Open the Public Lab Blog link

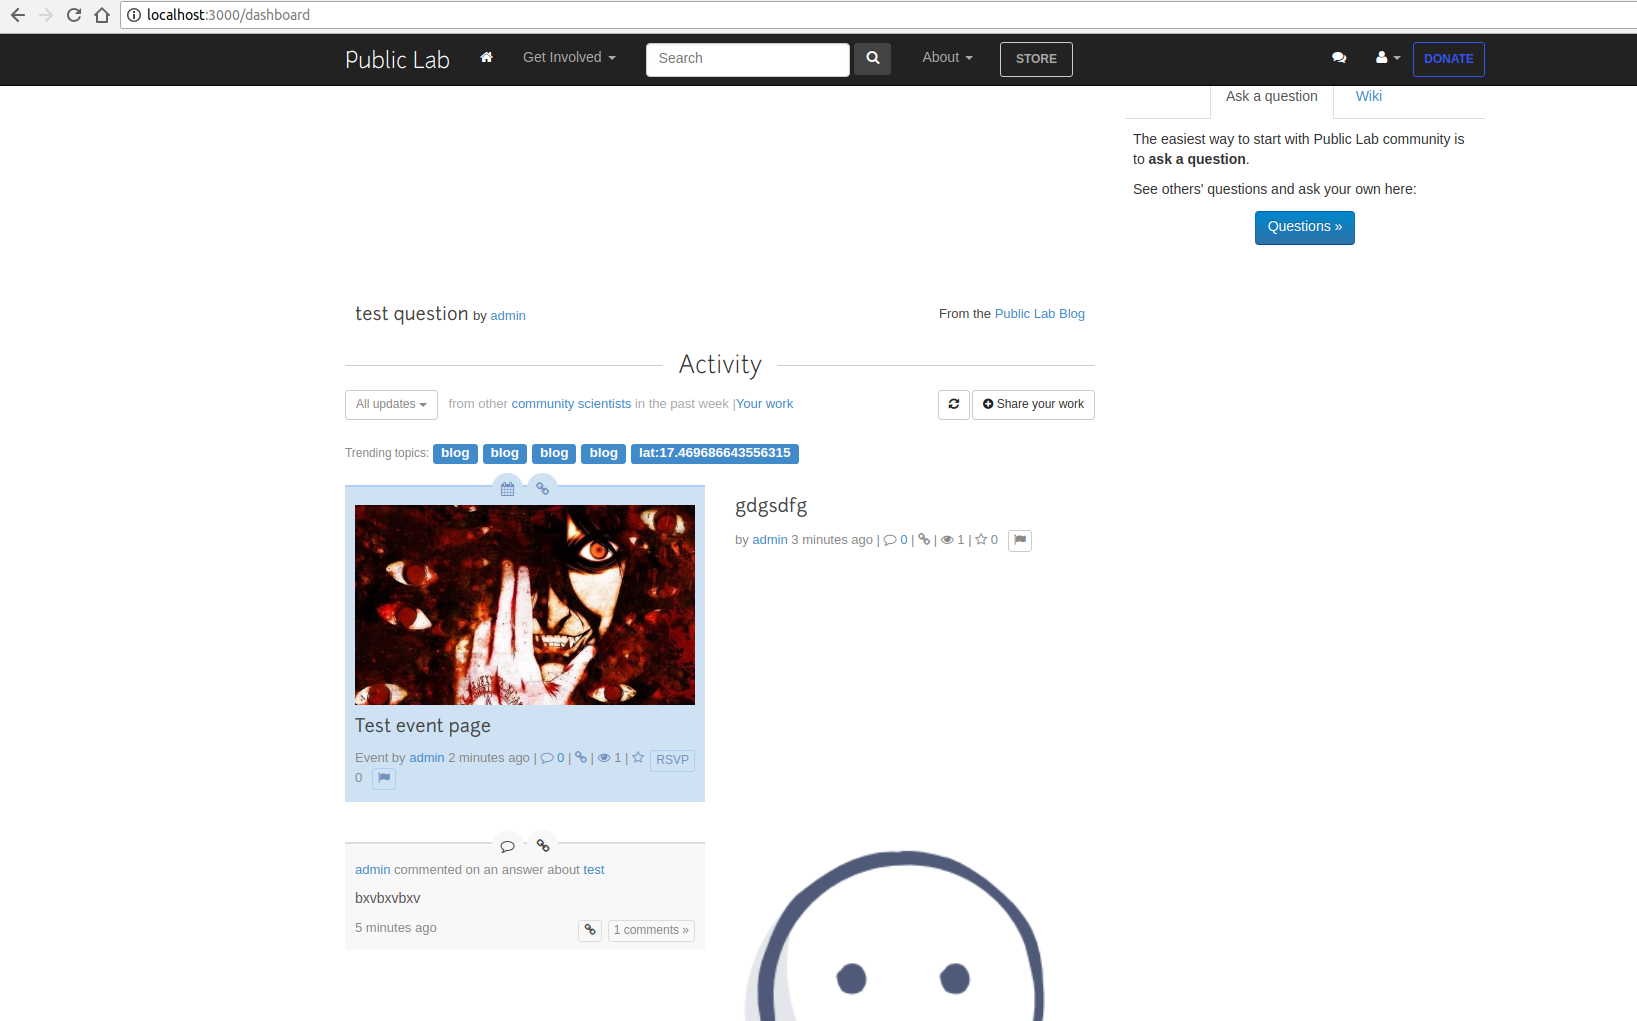pyautogui.click(x=1039, y=313)
